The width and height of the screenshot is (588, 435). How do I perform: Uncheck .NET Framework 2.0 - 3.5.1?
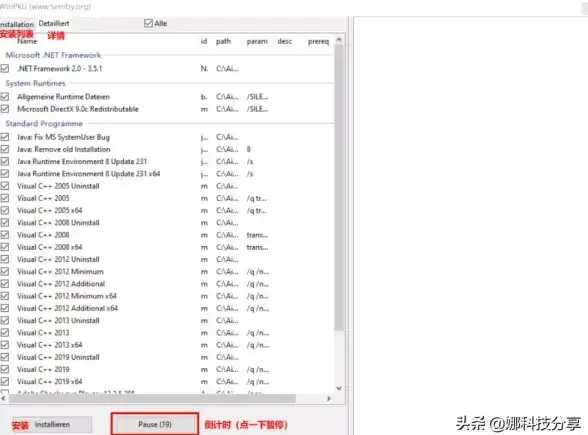(5, 69)
